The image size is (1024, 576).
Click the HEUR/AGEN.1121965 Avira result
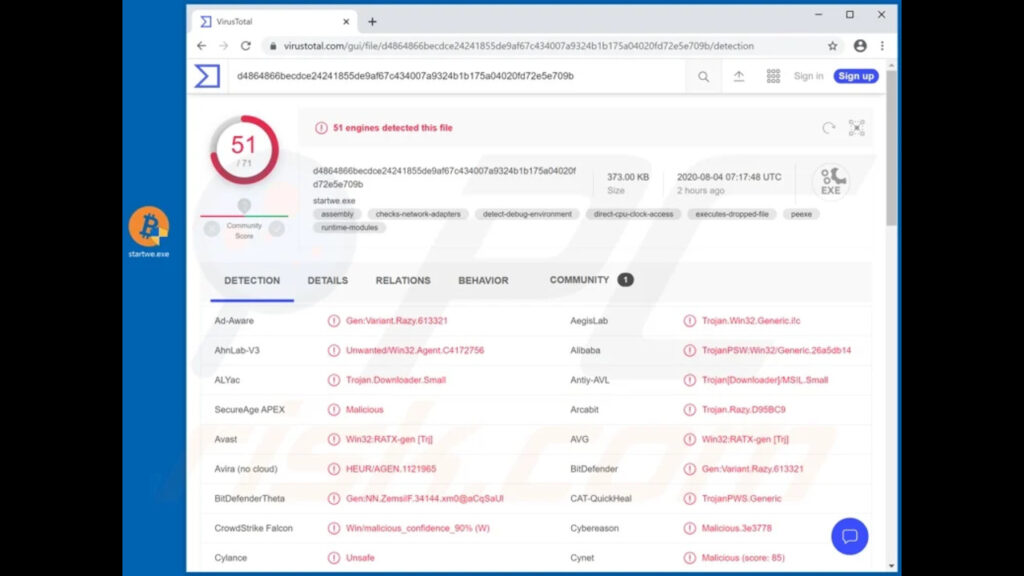point(391,469)
